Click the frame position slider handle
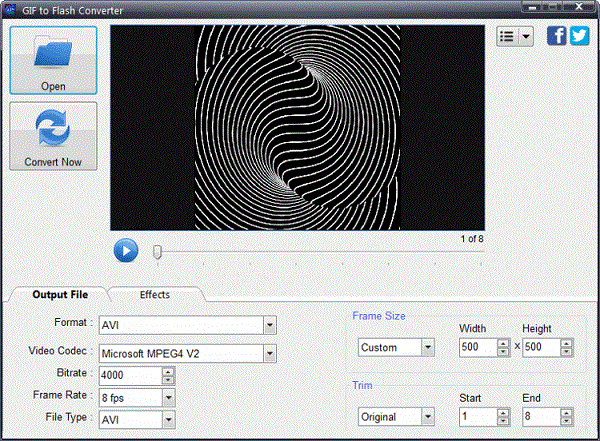This screenshot has height=441, width=600. tap(157, 252)
